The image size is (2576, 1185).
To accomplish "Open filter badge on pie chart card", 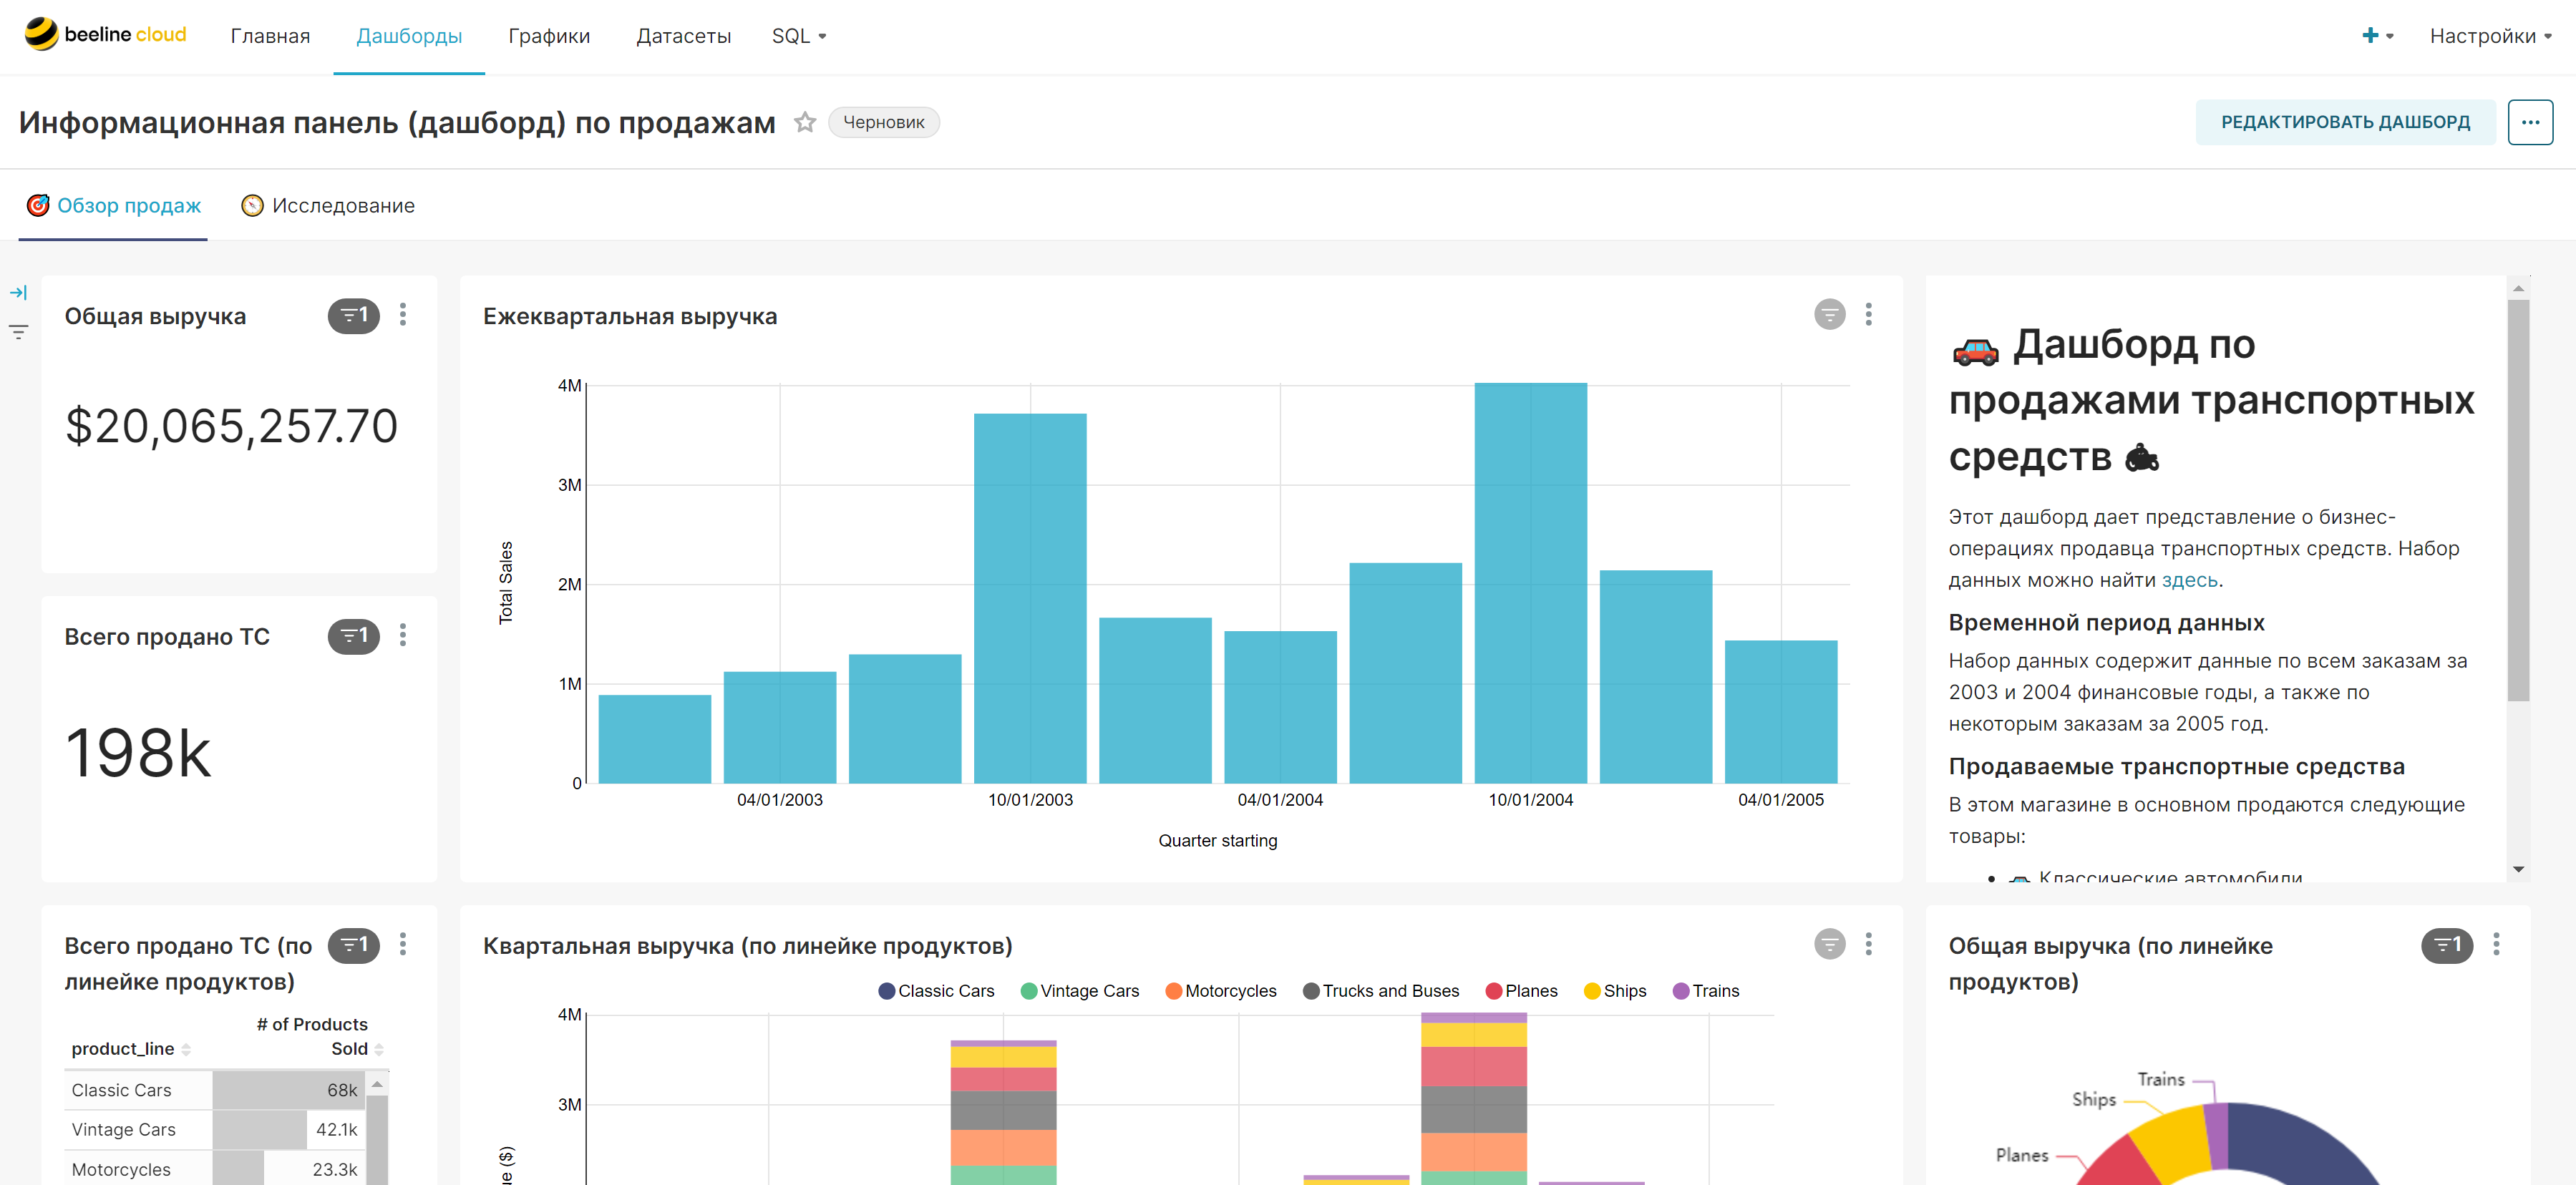I will coord(2446,945).
